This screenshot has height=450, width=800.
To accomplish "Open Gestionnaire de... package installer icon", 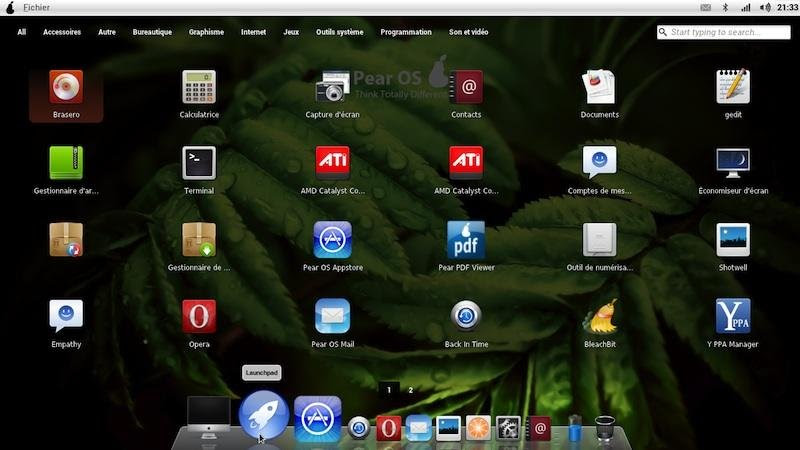I will click(x=199, y=240).
